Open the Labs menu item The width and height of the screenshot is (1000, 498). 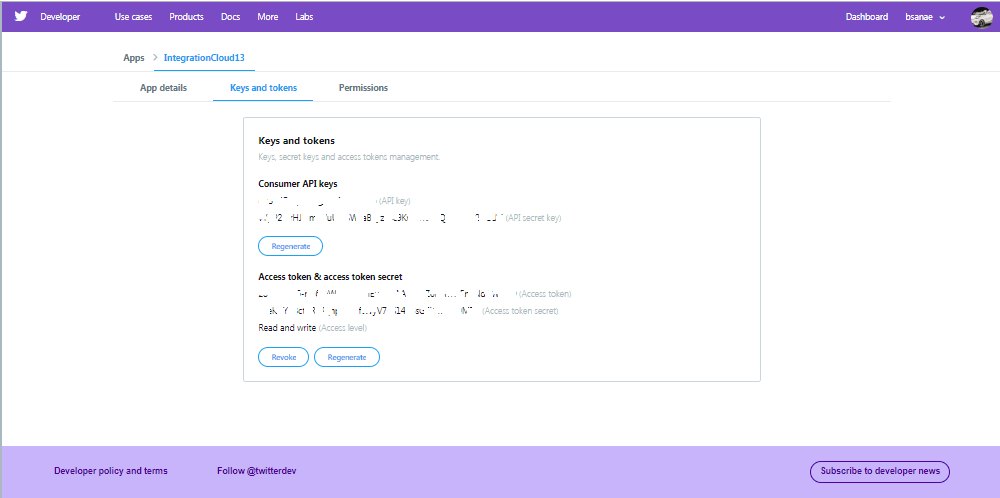pyautogui.click(x=304, y=17)
